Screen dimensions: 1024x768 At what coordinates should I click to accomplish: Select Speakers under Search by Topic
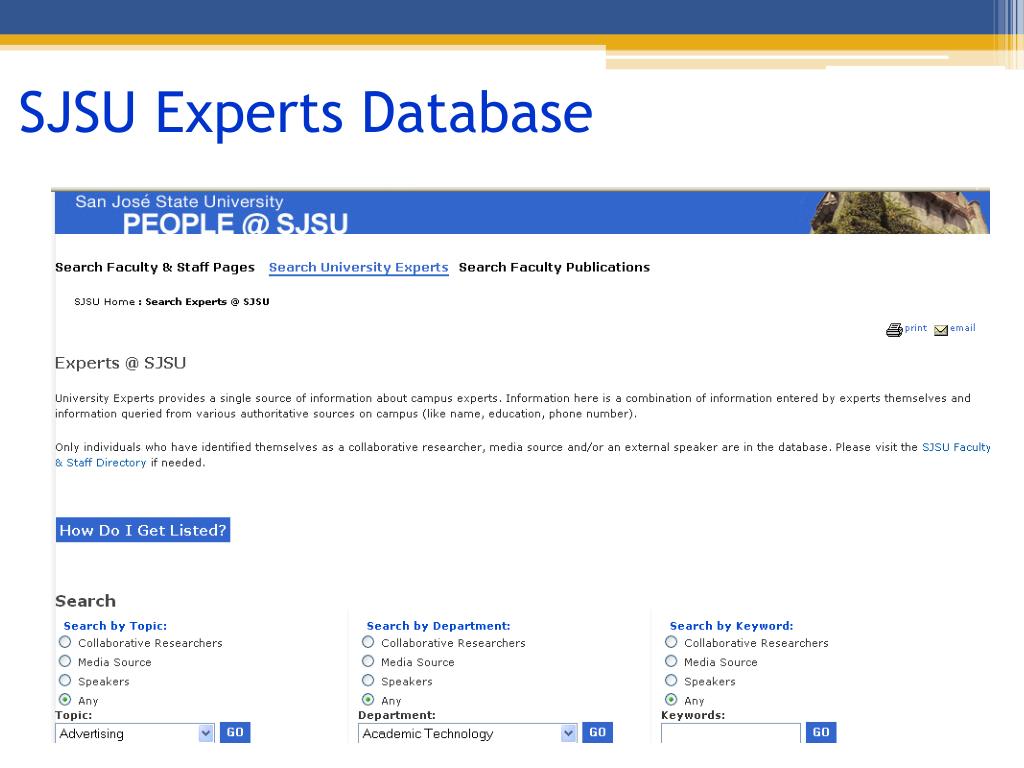[65, 680]
